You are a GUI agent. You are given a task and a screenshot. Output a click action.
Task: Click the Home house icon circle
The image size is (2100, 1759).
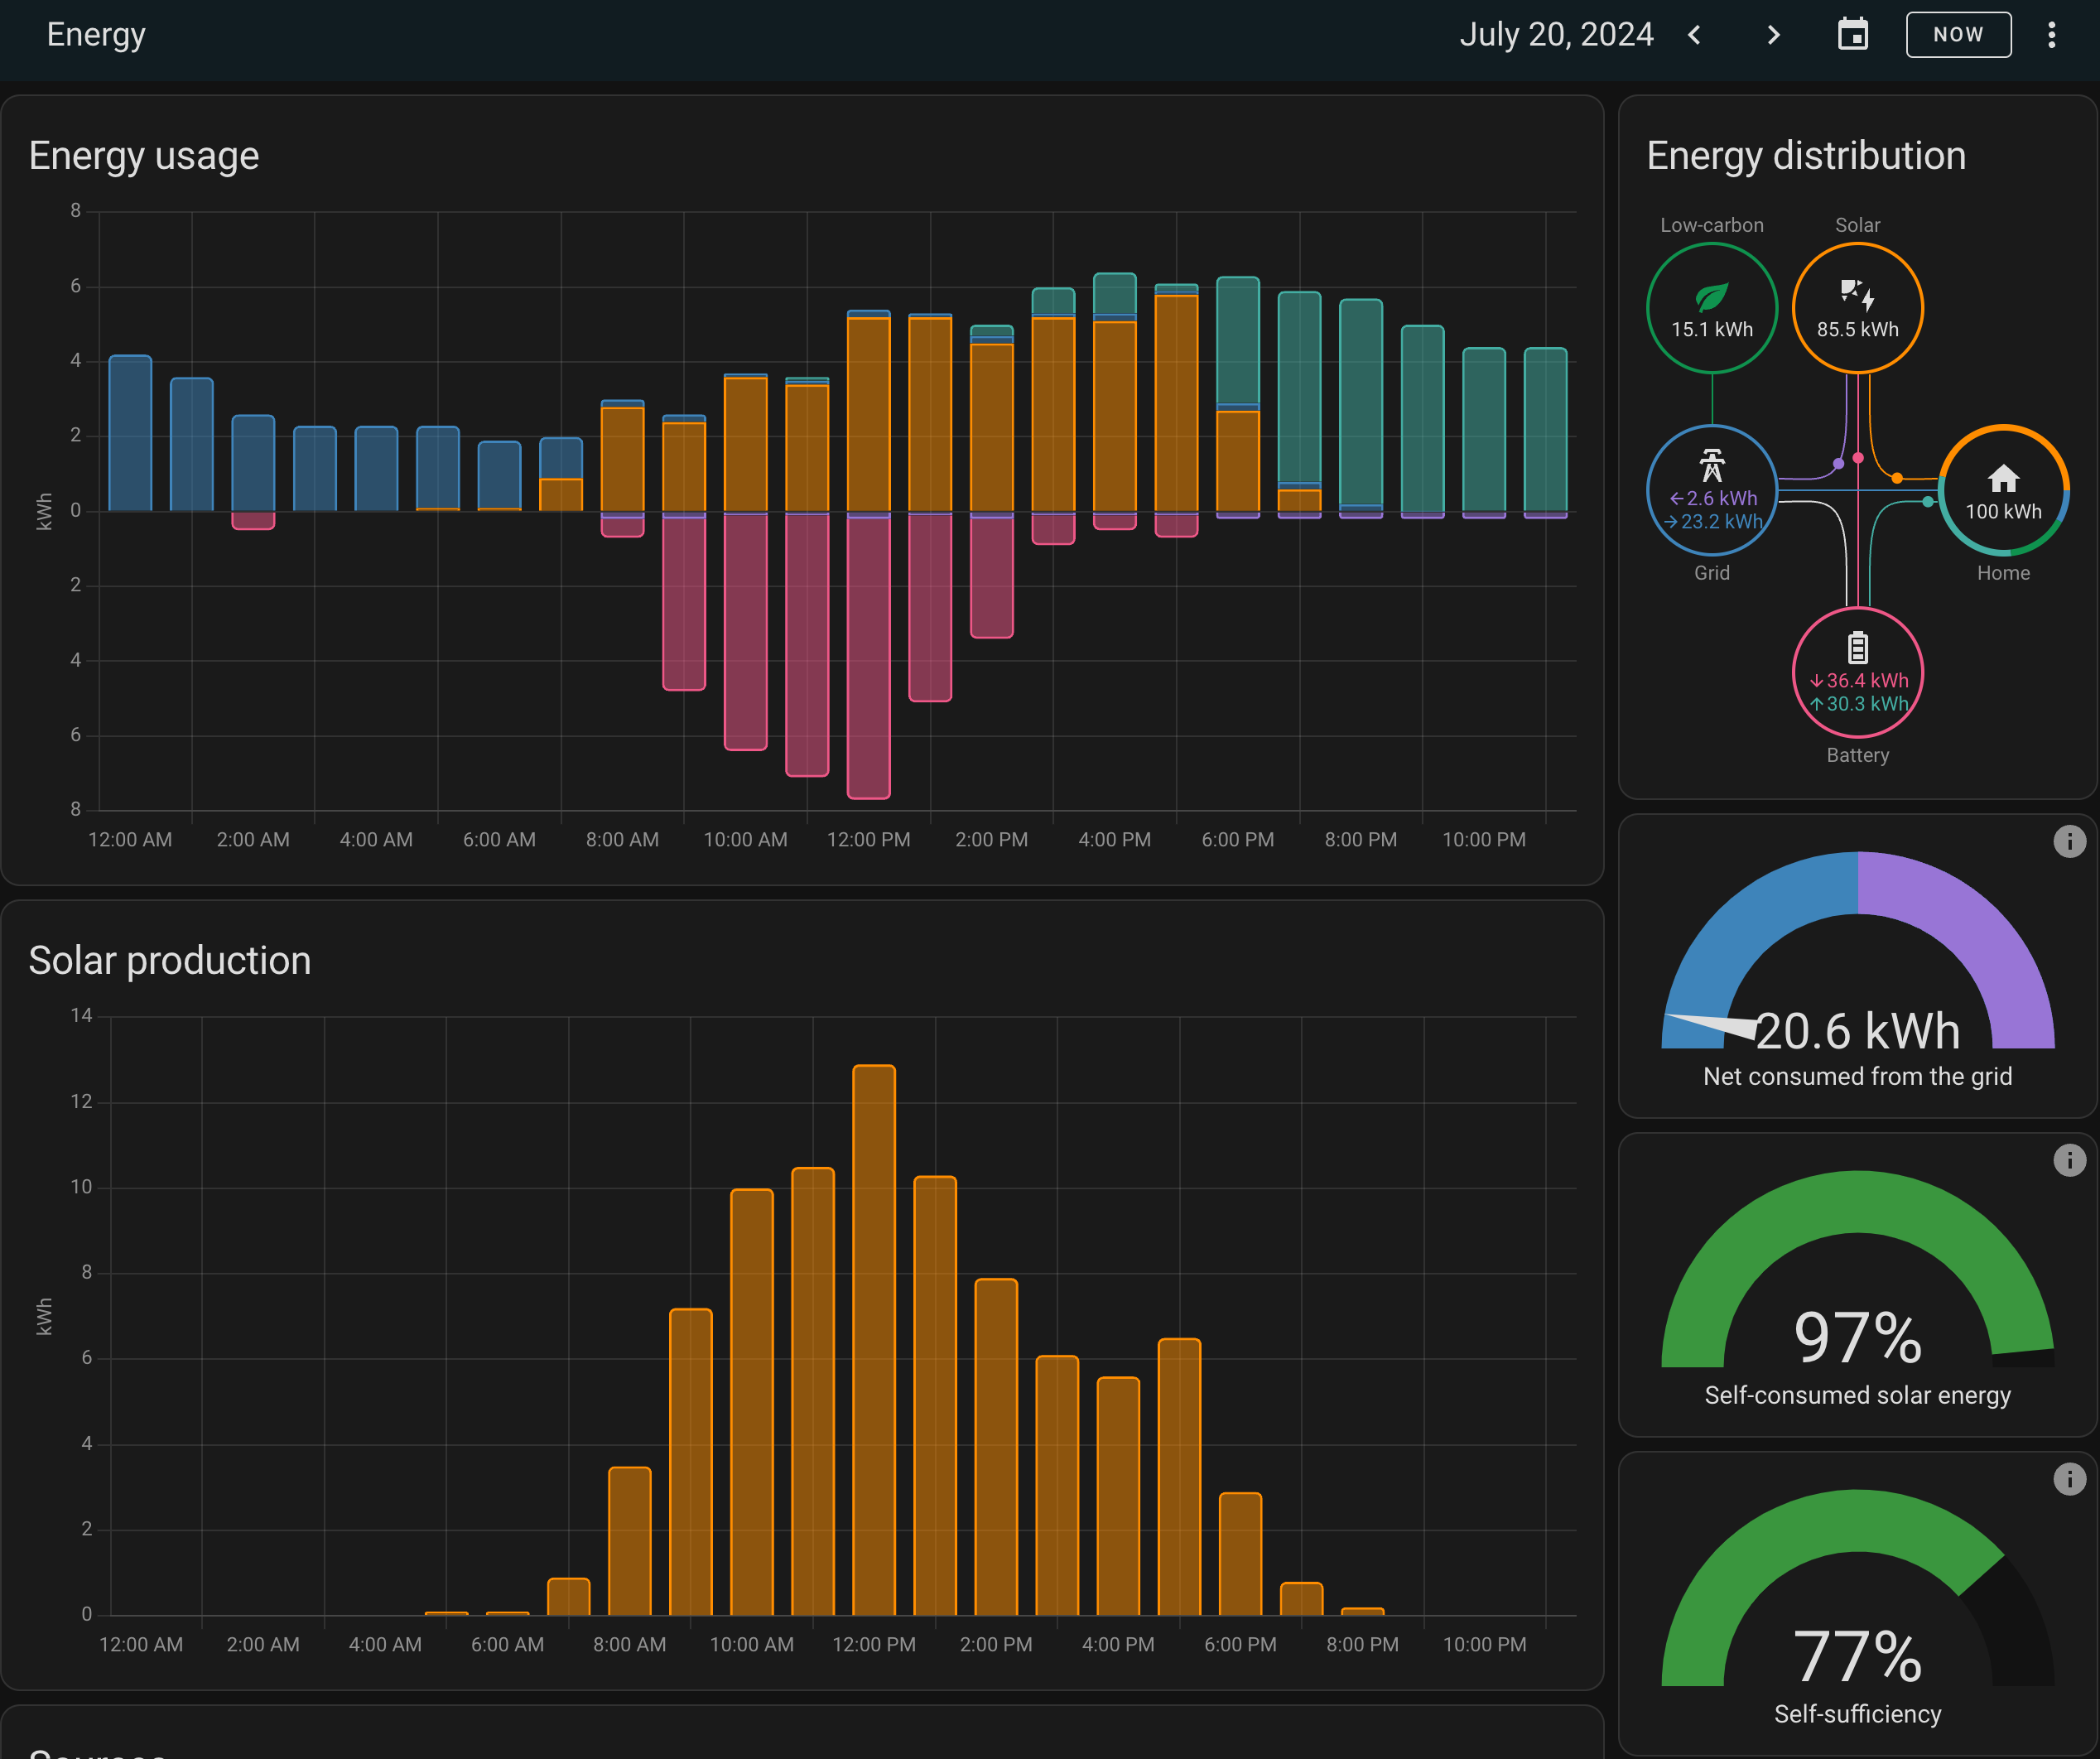point(2002,490)
